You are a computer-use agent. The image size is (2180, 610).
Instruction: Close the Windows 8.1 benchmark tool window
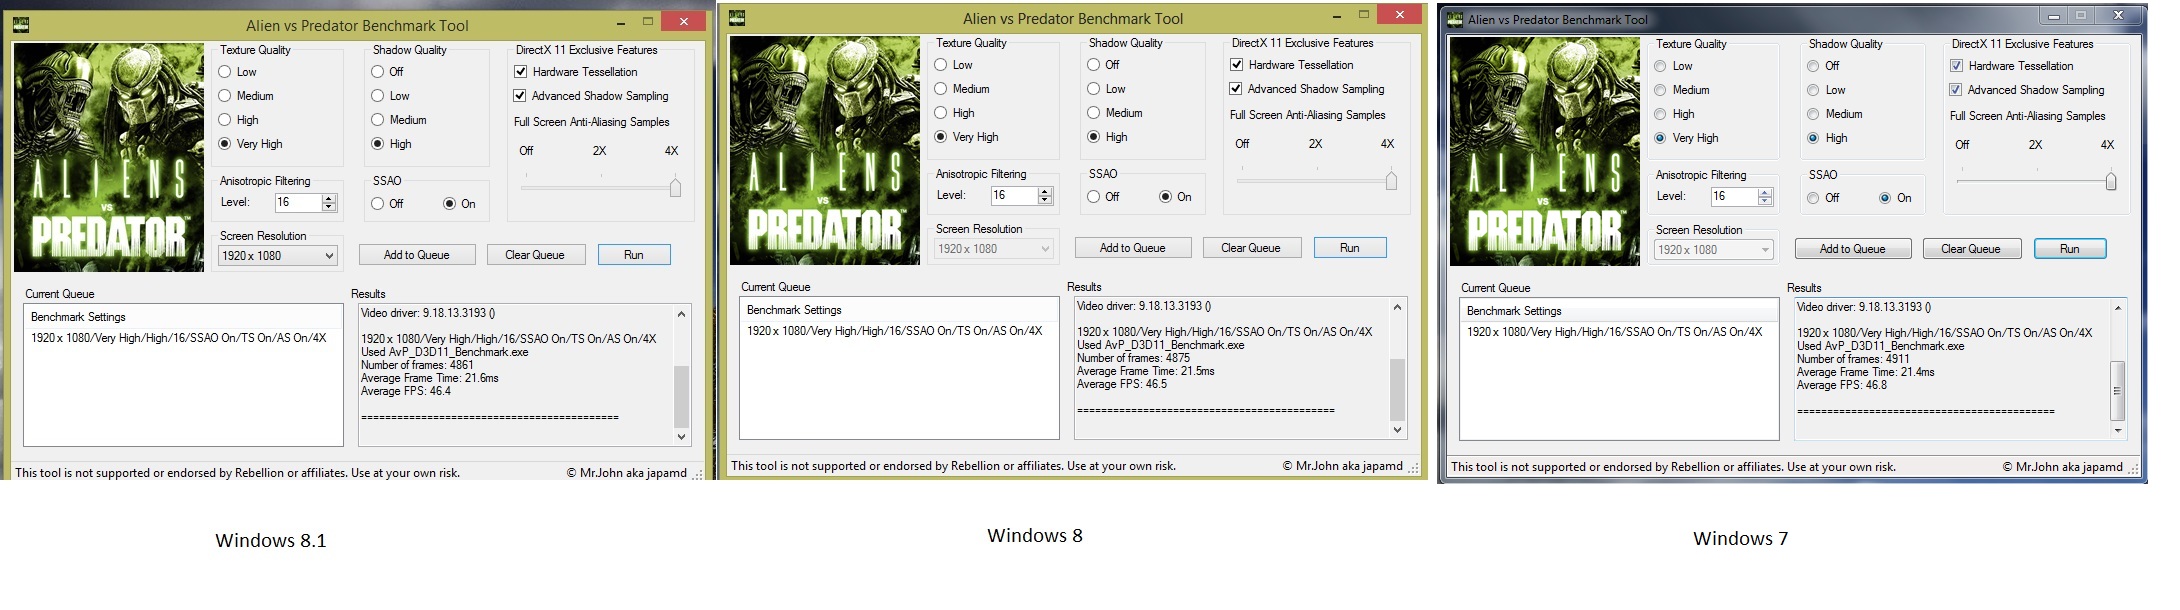point(685,21)
